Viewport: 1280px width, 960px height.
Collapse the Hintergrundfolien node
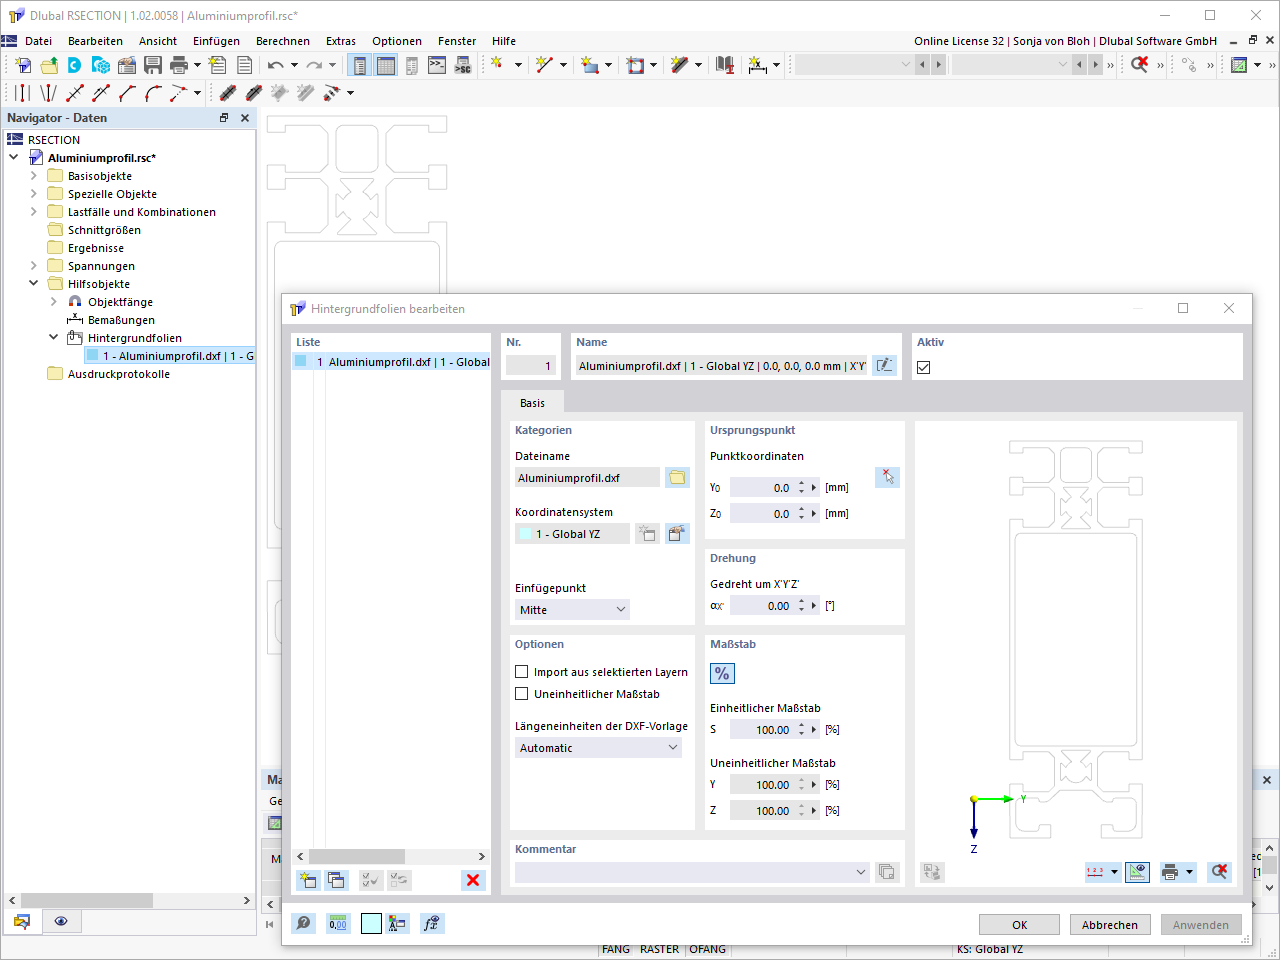[54, 338]
